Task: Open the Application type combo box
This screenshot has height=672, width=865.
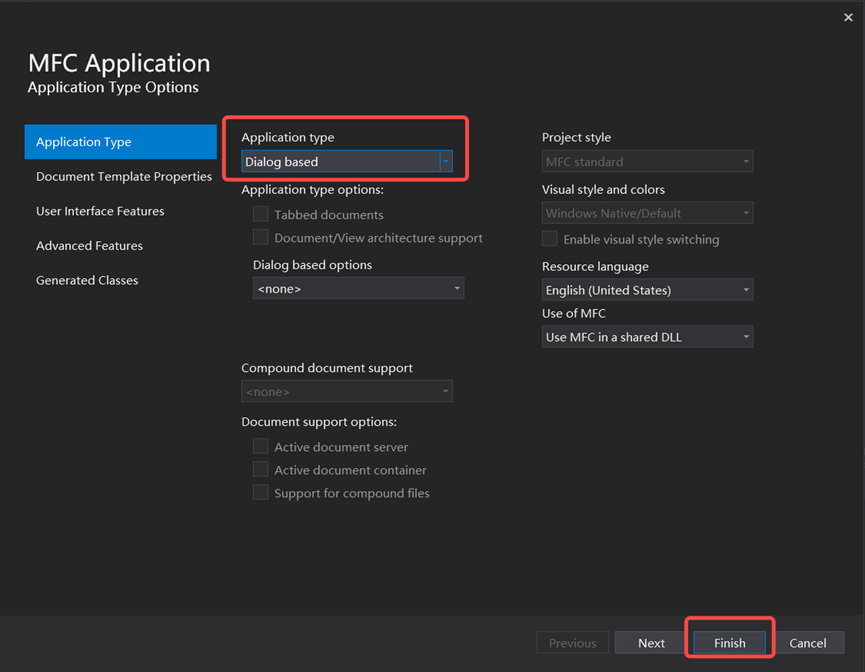Action: point(346,162)
